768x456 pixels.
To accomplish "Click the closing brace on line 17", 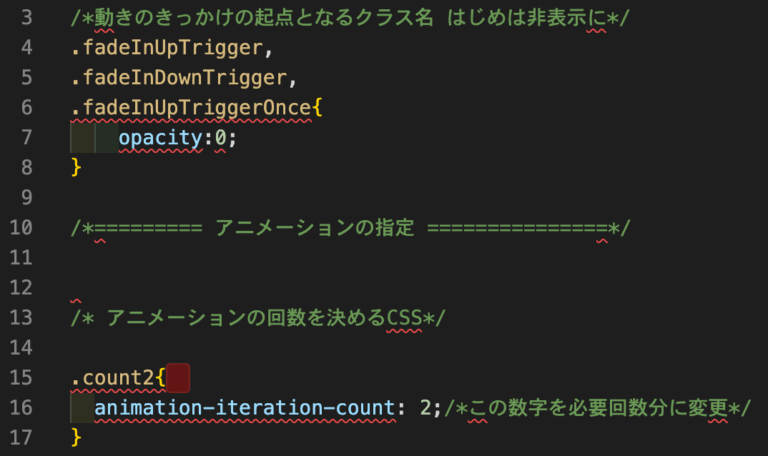I will [x=76, y=437].
